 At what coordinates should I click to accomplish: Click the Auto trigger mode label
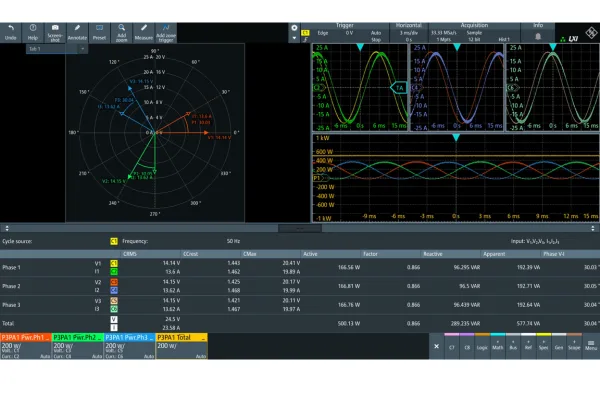coord(376,33)
